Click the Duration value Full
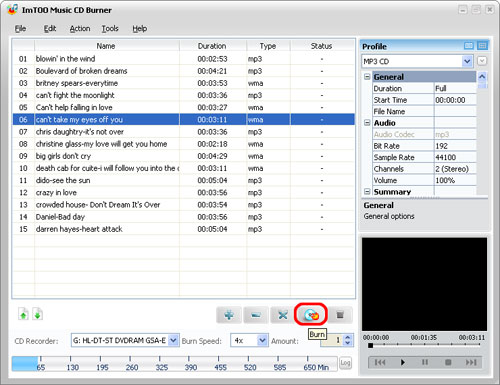This screenshot has height=385, width=500. 455,88
